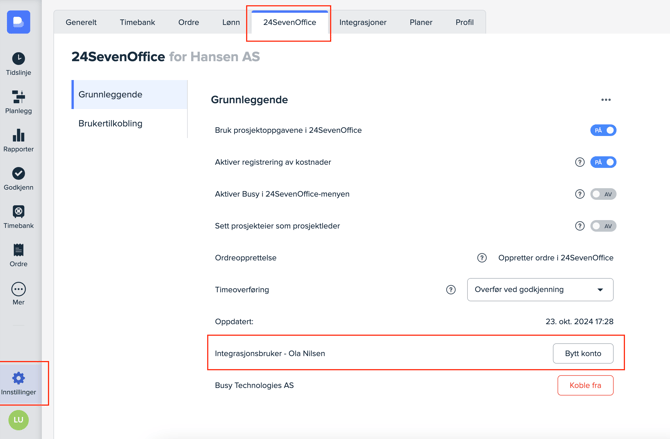Click the 'Bytt konto' button
This screenshot has height=439, width=670.
[583, 353]
